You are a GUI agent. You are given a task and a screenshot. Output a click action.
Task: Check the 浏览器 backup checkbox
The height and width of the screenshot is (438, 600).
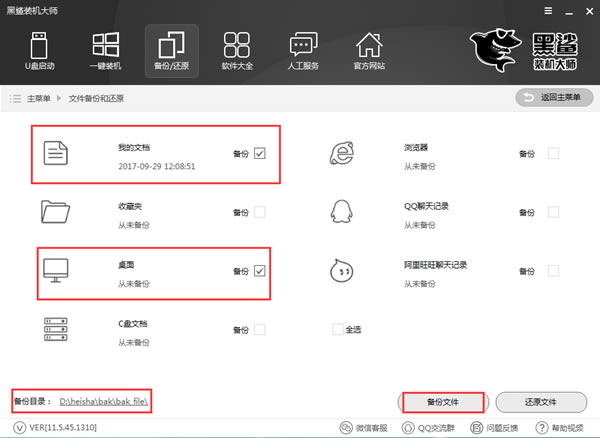(553, 153)
